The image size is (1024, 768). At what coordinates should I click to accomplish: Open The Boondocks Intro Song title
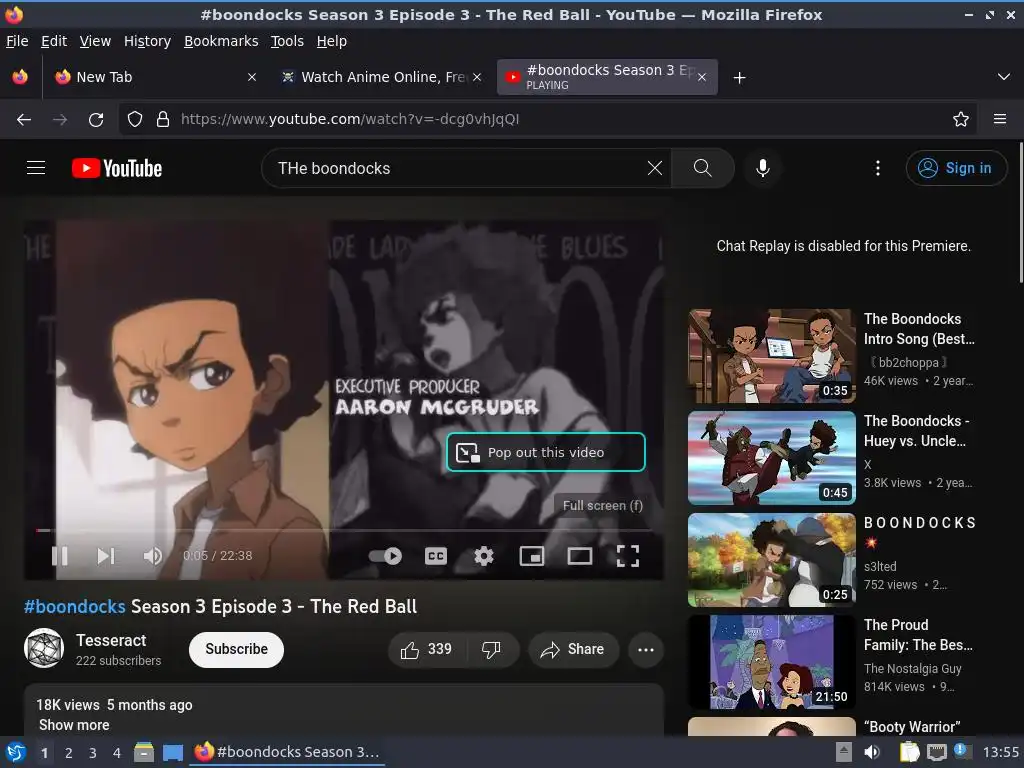click(x=920, y=329)
